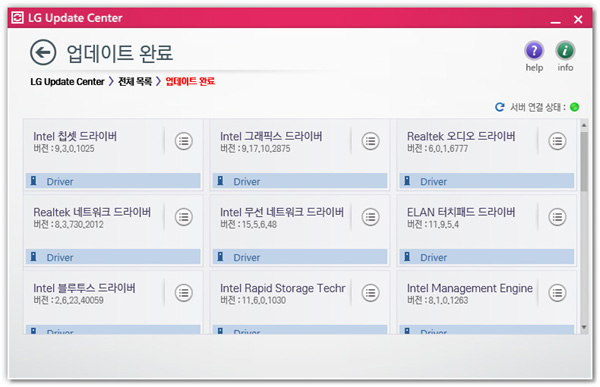Click version text 11.9.5.4
The height and width of the screenshot is (387, 600).
[443, 224]
